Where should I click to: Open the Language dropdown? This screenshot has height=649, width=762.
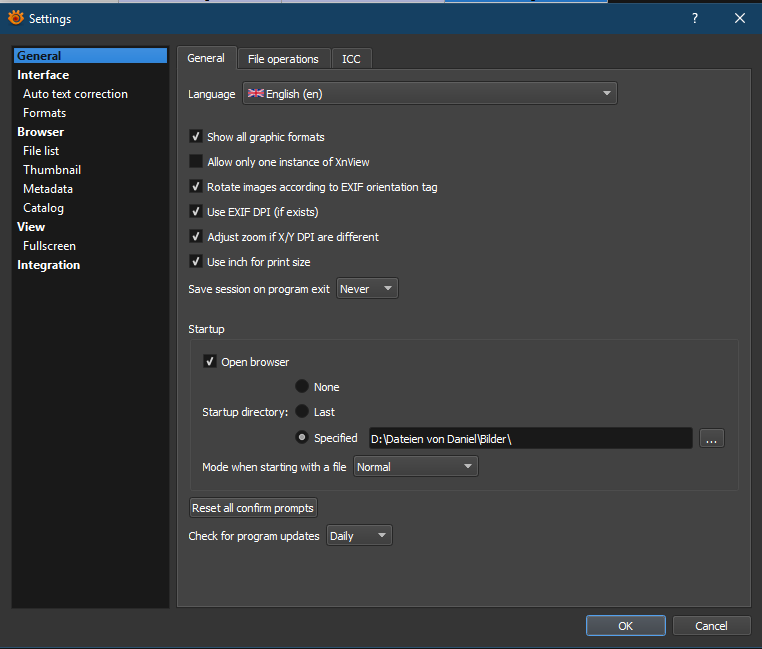[x=430, y=93]
